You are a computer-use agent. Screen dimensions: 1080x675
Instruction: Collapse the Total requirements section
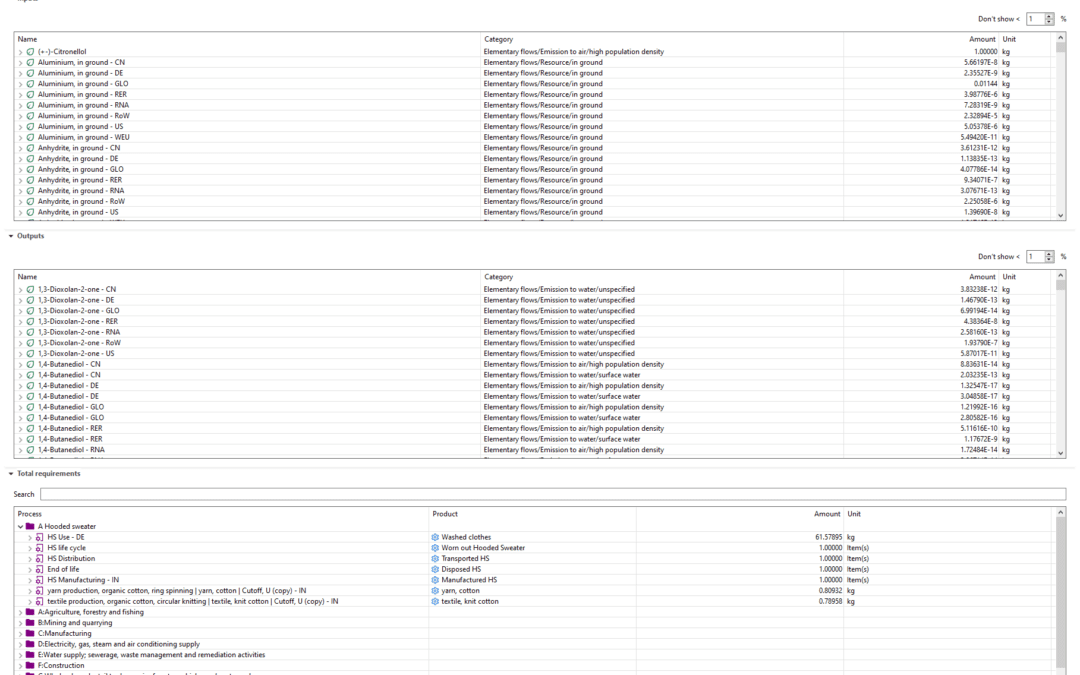tap(11, 474)
